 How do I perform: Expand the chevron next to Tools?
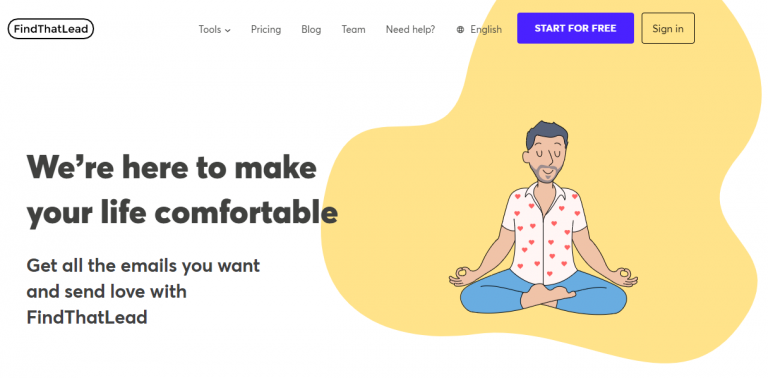click(228, 30)
